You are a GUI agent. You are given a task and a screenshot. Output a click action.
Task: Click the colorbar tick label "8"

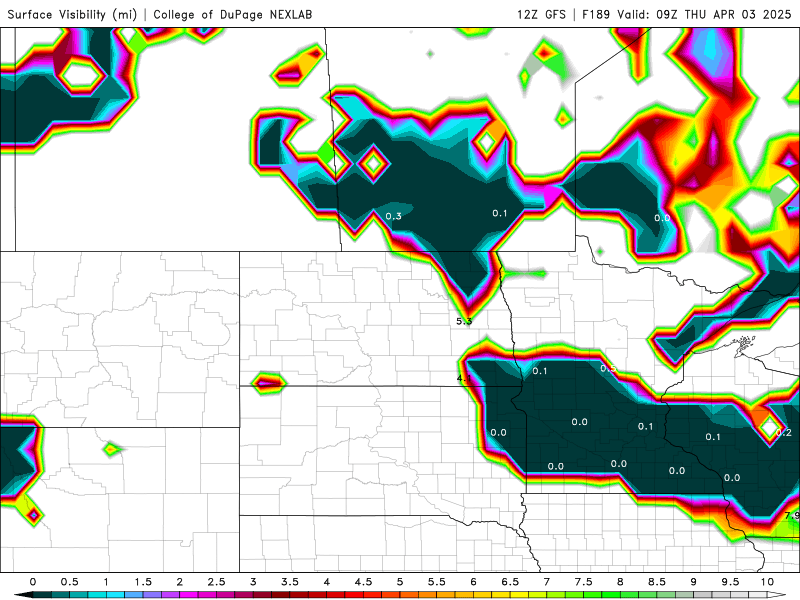point(620,582)
